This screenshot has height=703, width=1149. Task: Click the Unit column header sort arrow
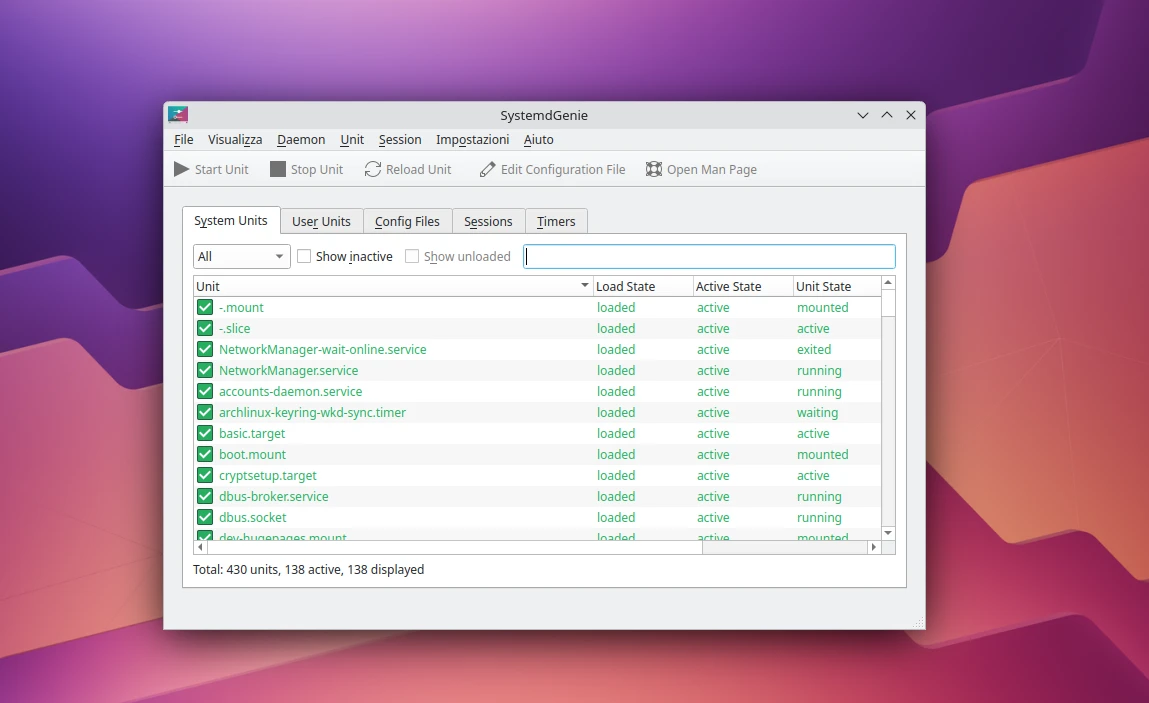tap(585, 287)
